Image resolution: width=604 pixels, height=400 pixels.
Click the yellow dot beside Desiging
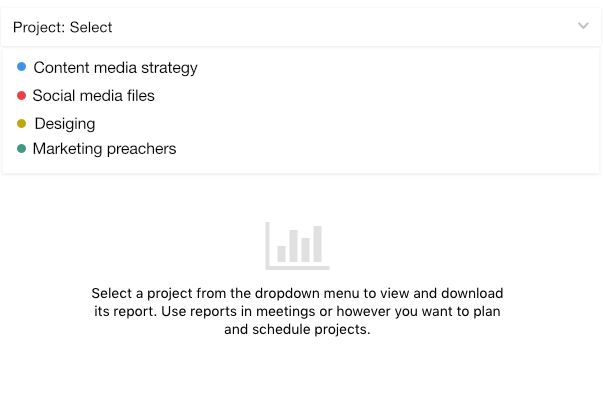coord(22,124)
